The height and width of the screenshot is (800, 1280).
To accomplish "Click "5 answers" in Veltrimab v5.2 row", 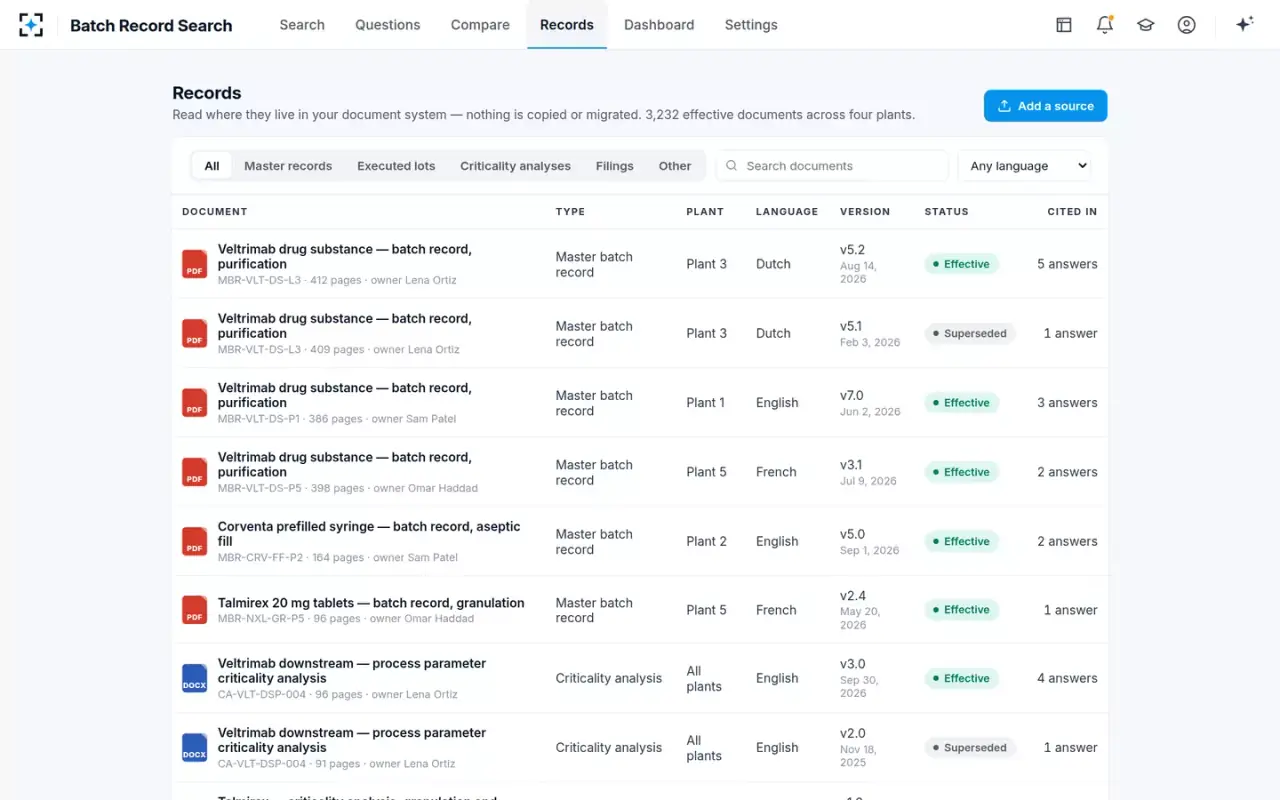I will tap(1067, 264).
